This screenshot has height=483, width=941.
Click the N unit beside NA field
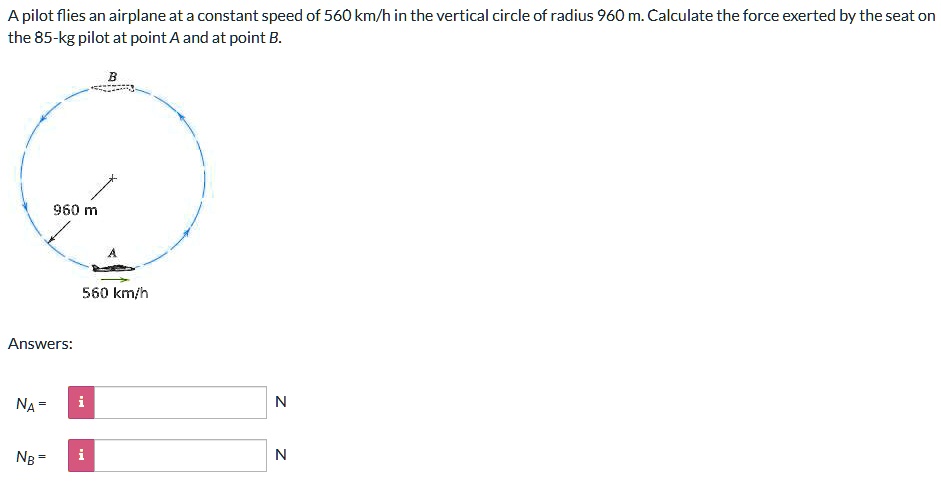(280, 403)
